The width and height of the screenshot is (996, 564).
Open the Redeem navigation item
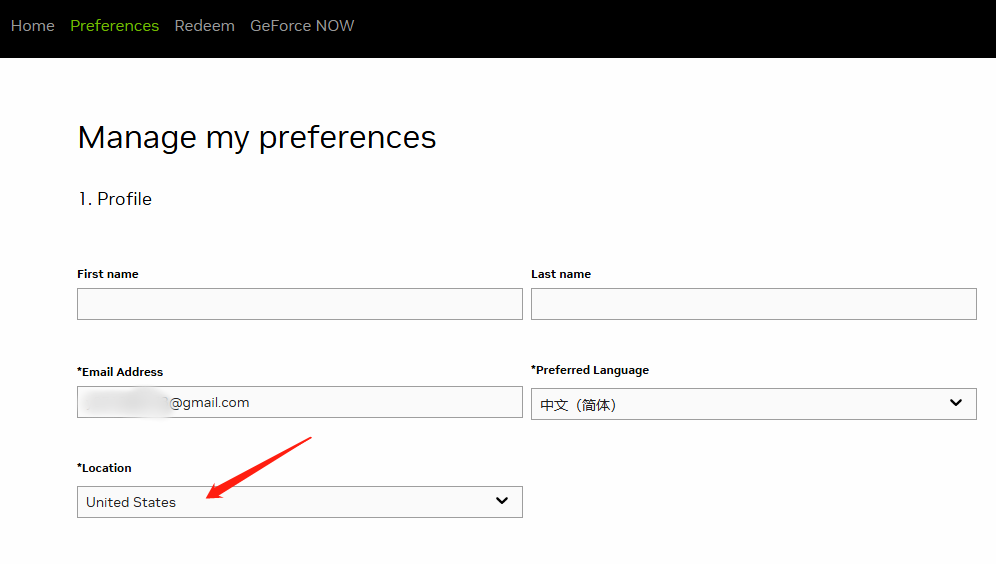pos(204,26)
